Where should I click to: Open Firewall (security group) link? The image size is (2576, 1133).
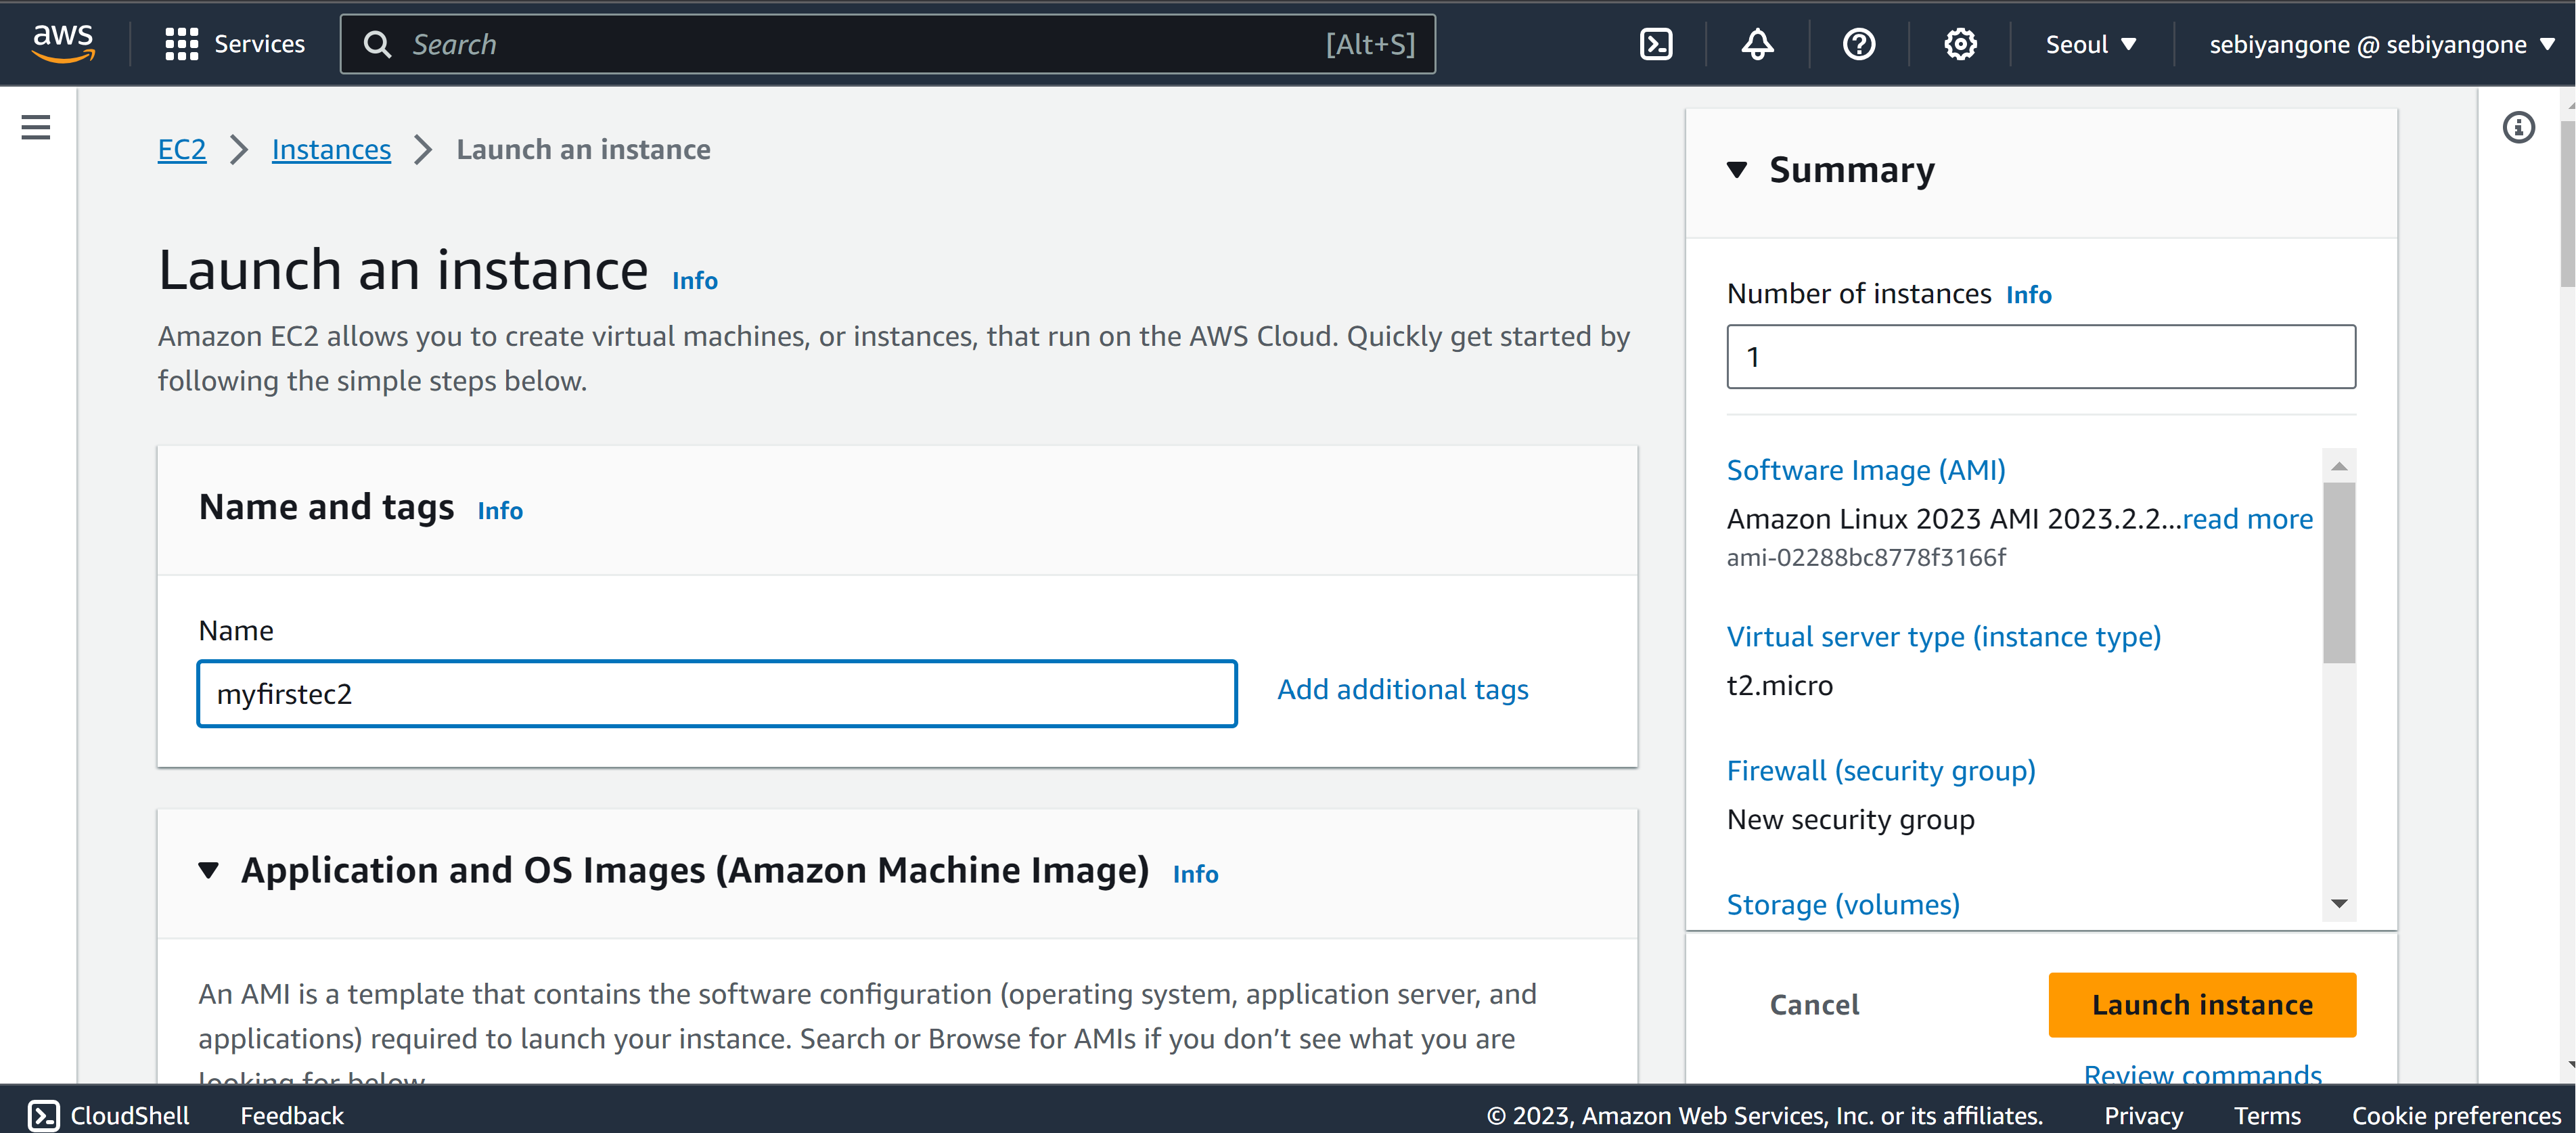pyautogui.click(x=1880, y=770)
